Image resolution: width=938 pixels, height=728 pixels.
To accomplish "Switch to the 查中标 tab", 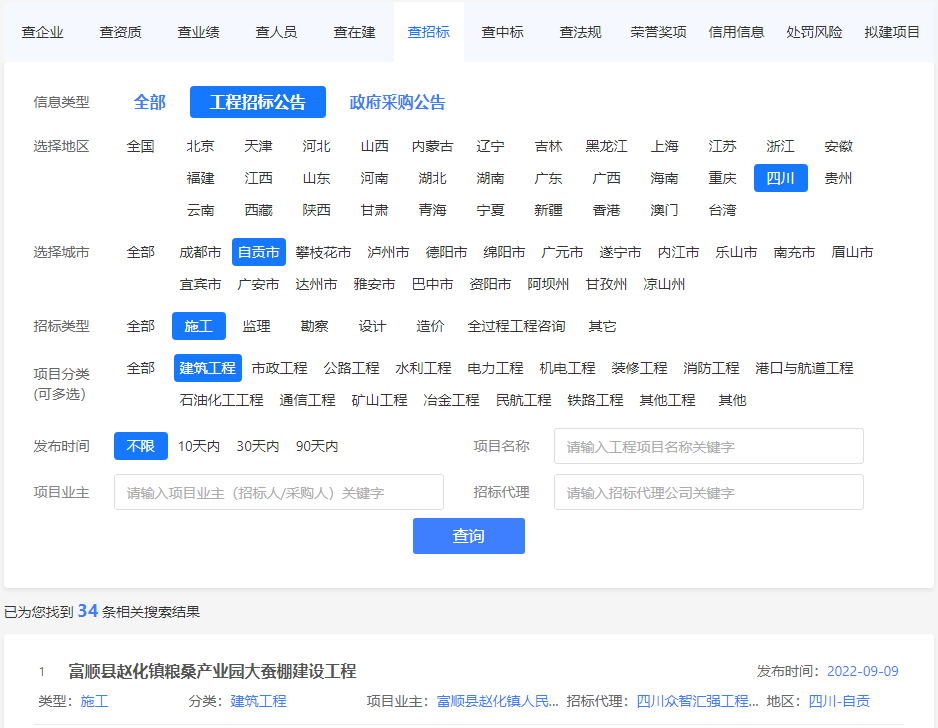I will [x=502, y=32].
